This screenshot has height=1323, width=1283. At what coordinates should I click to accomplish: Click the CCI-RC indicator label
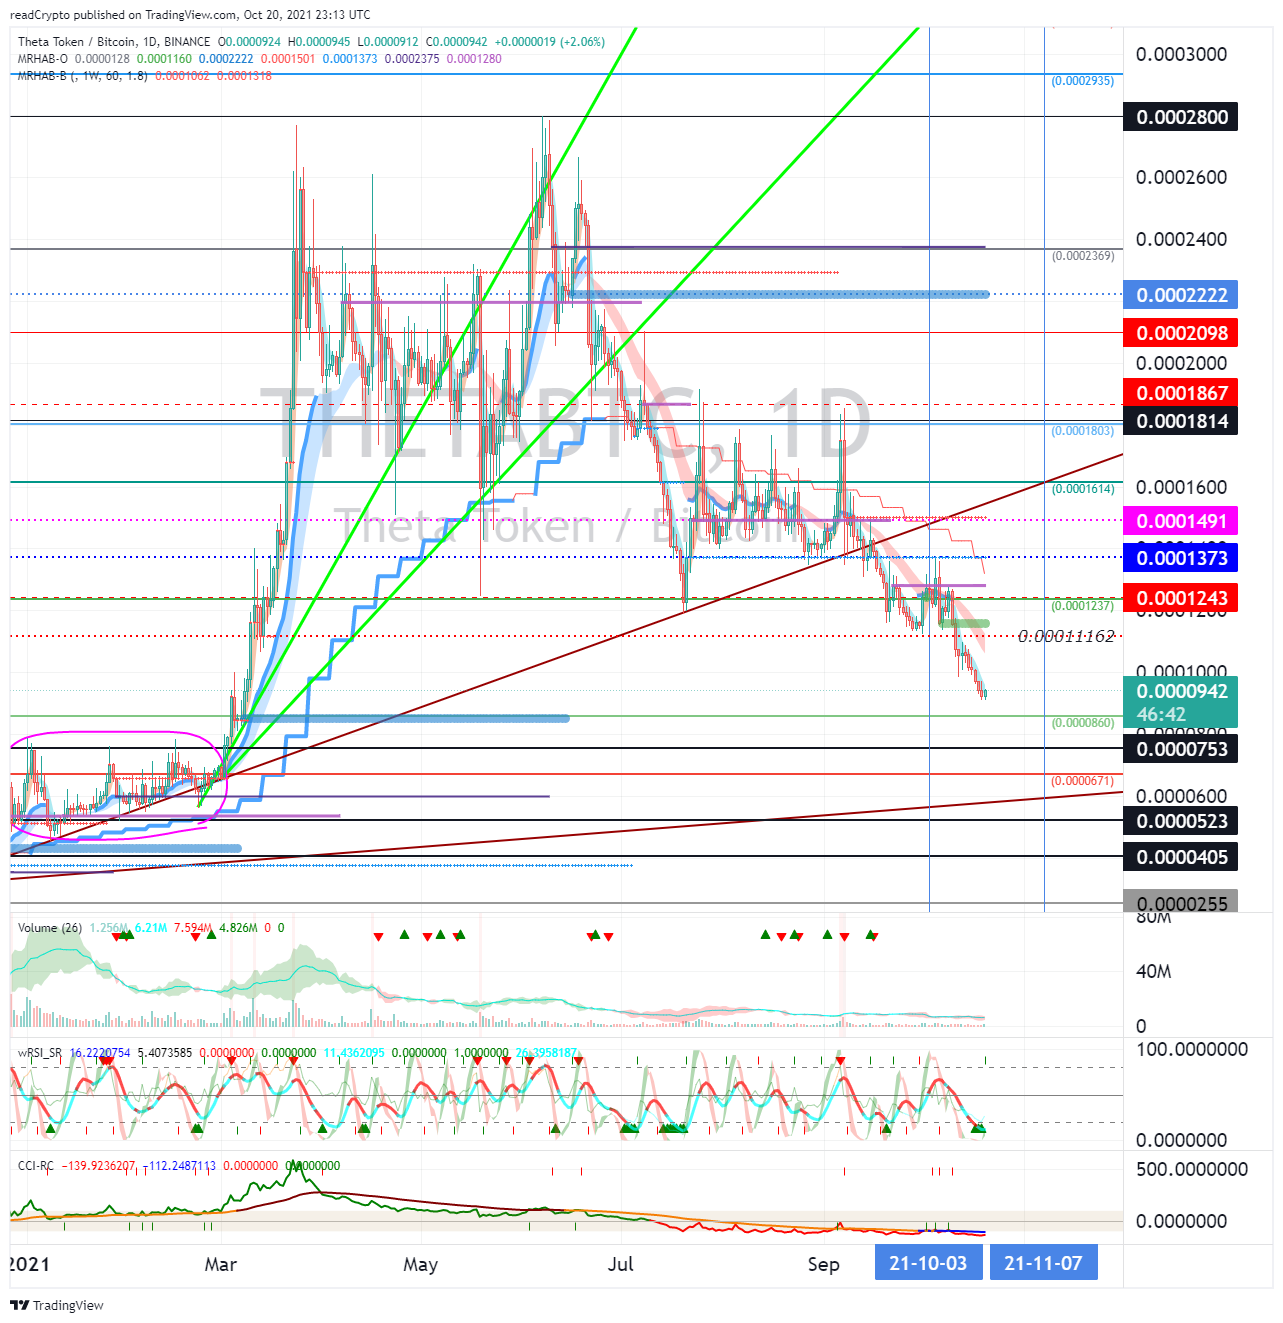36,1166
